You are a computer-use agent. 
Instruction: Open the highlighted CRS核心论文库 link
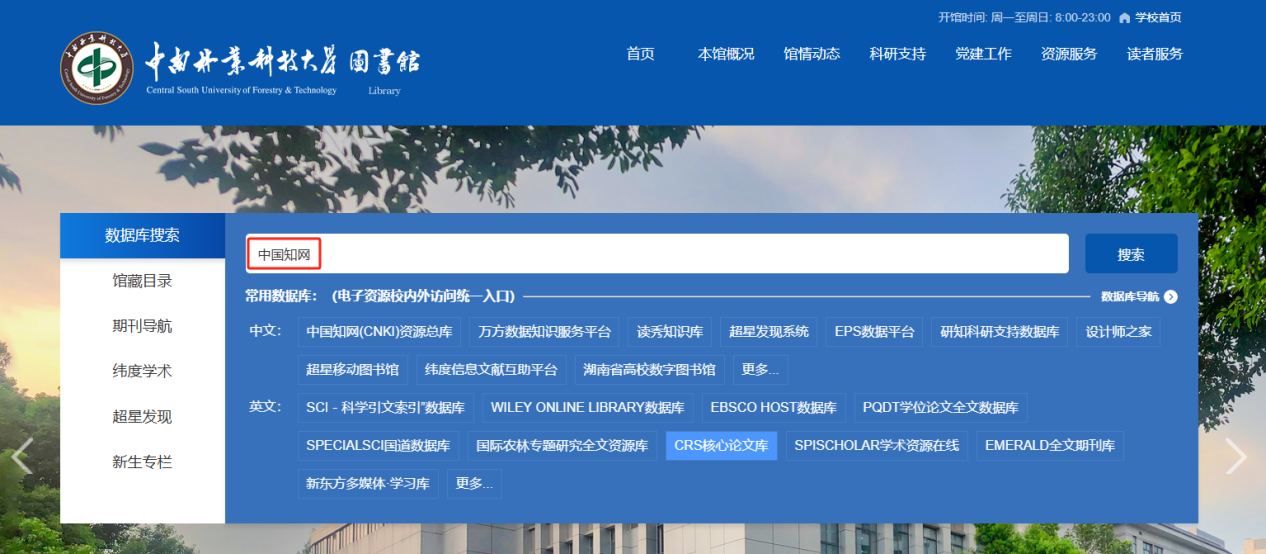[x=721, y=446]
